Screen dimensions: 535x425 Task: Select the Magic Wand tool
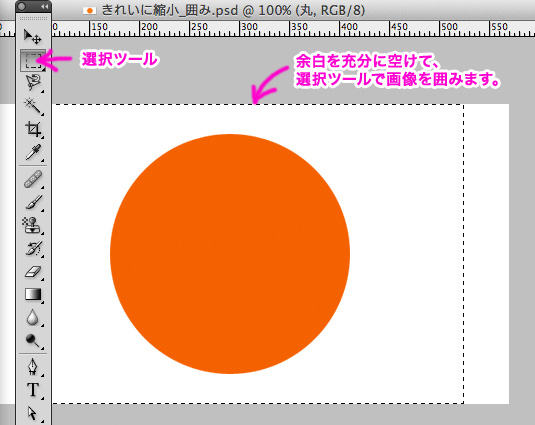(33, 105)
